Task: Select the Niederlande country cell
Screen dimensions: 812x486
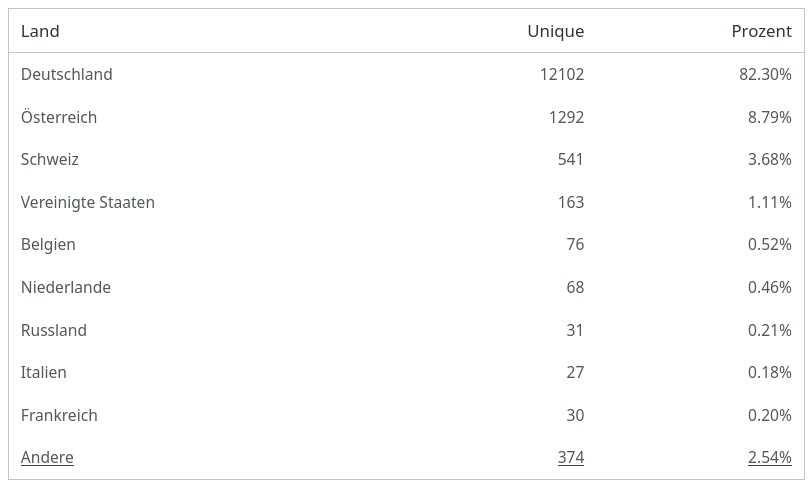Action: tap(66, 288)
